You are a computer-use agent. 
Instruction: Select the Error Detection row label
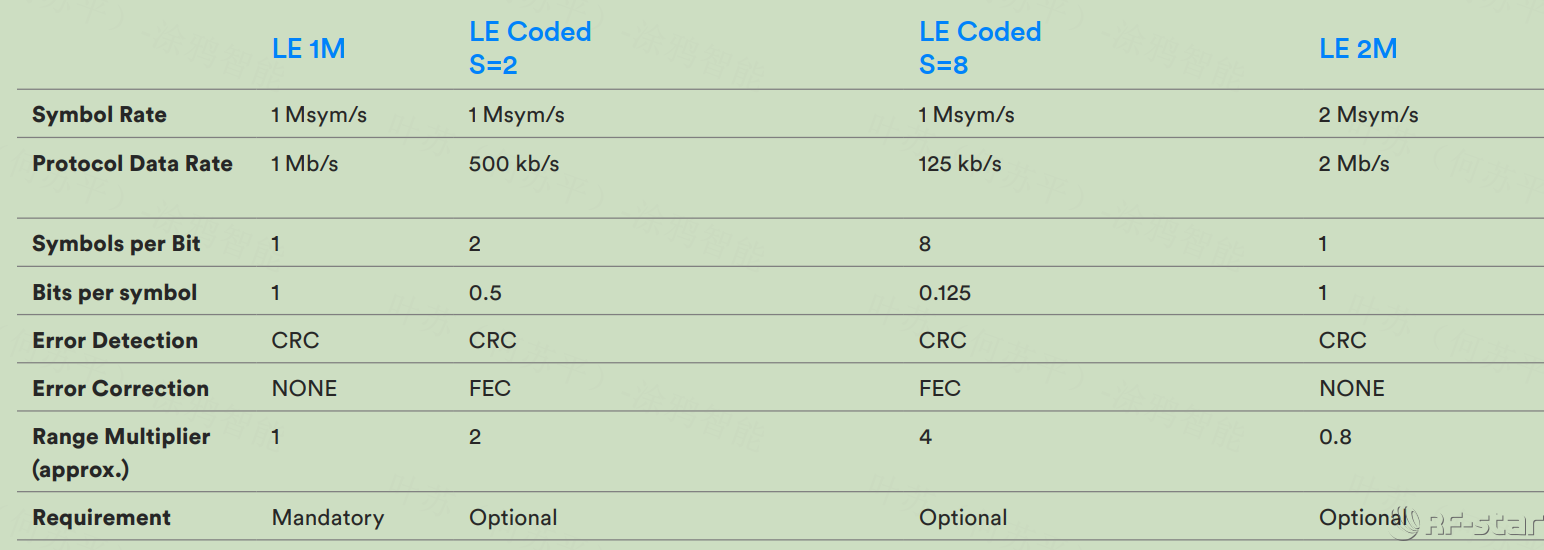pyautogui.click(x=115, y=341)
